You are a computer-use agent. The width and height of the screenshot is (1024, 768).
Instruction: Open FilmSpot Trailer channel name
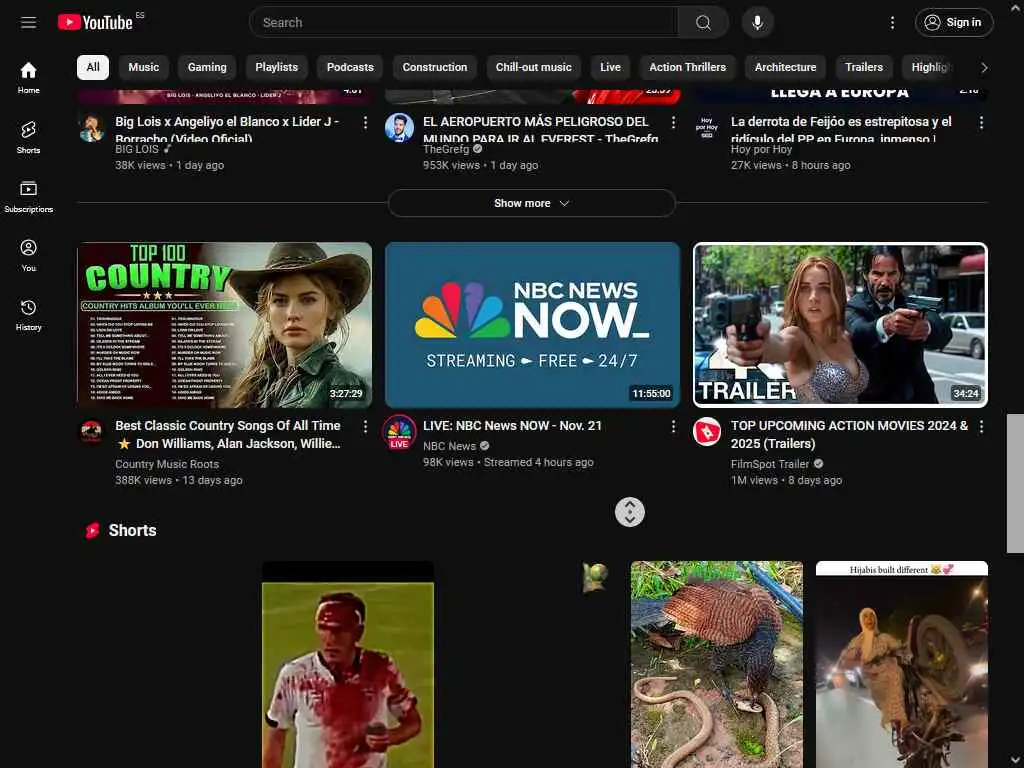tap(770, 464)
